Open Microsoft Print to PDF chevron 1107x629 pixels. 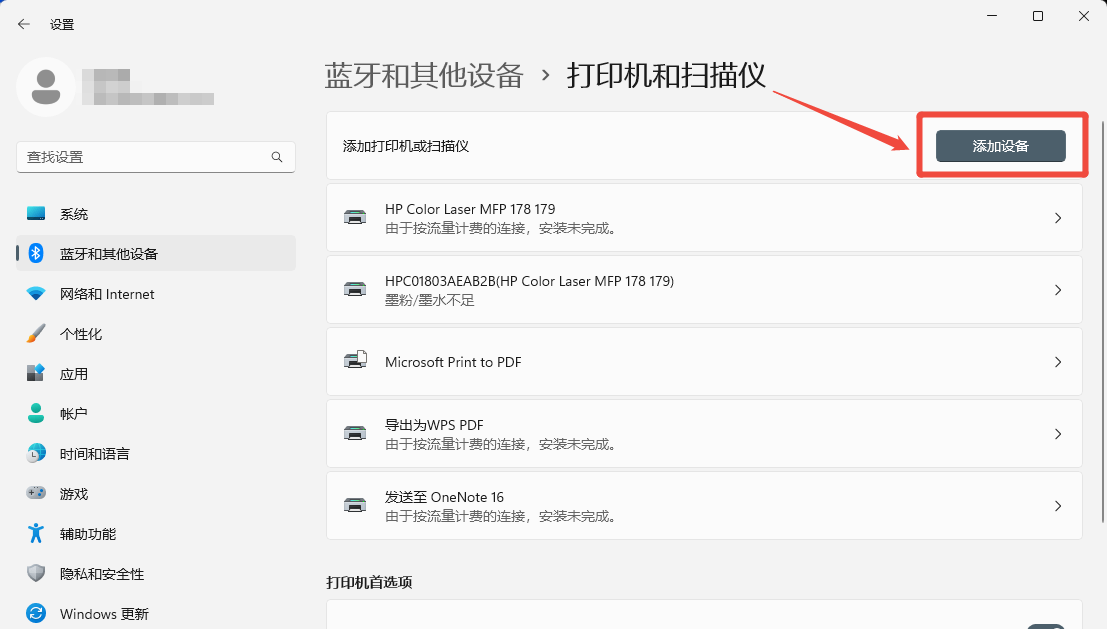point(1058,362)
